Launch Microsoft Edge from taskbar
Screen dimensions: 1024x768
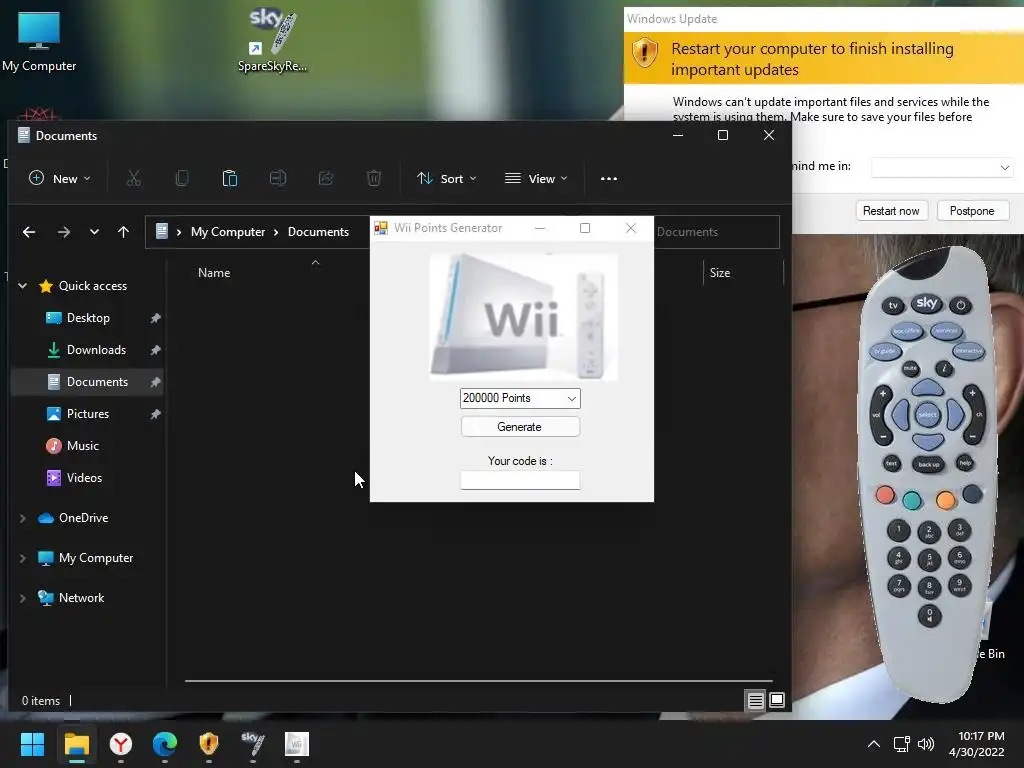point(165,744)
